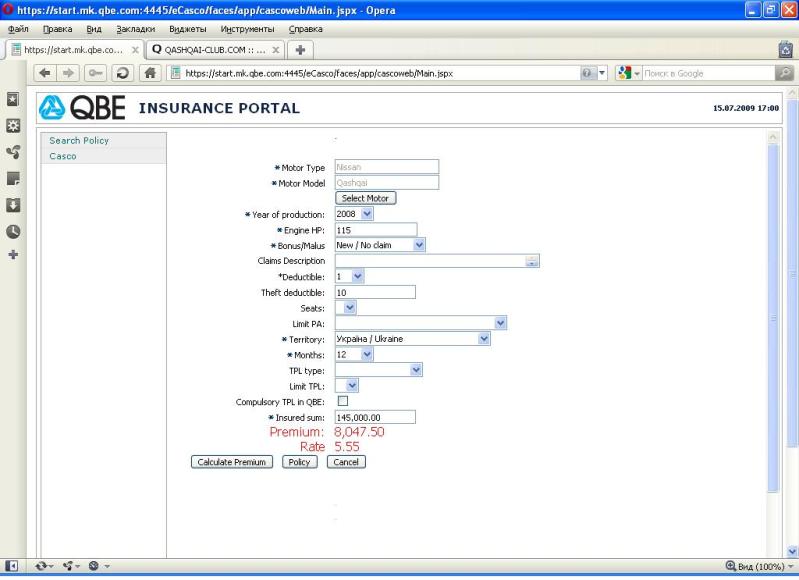Expand the Territory dropdown
Image resolution: width=799 pixels, height=580 pixels.
(484, 339)
